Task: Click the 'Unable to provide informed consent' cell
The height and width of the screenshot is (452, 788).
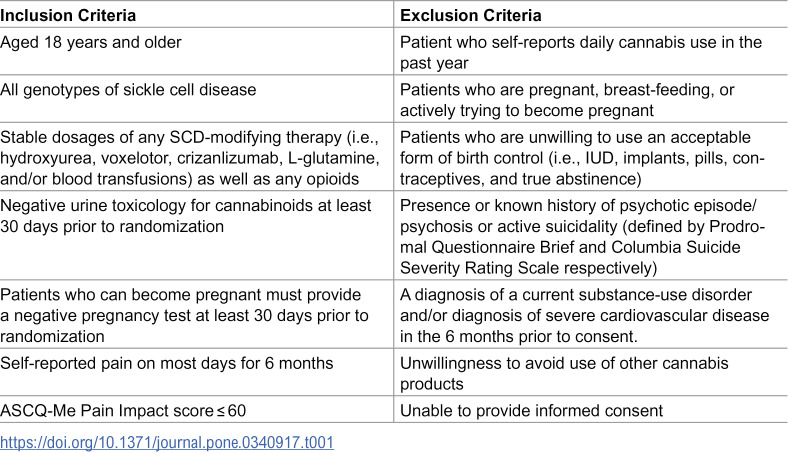Action: [591, 410]
